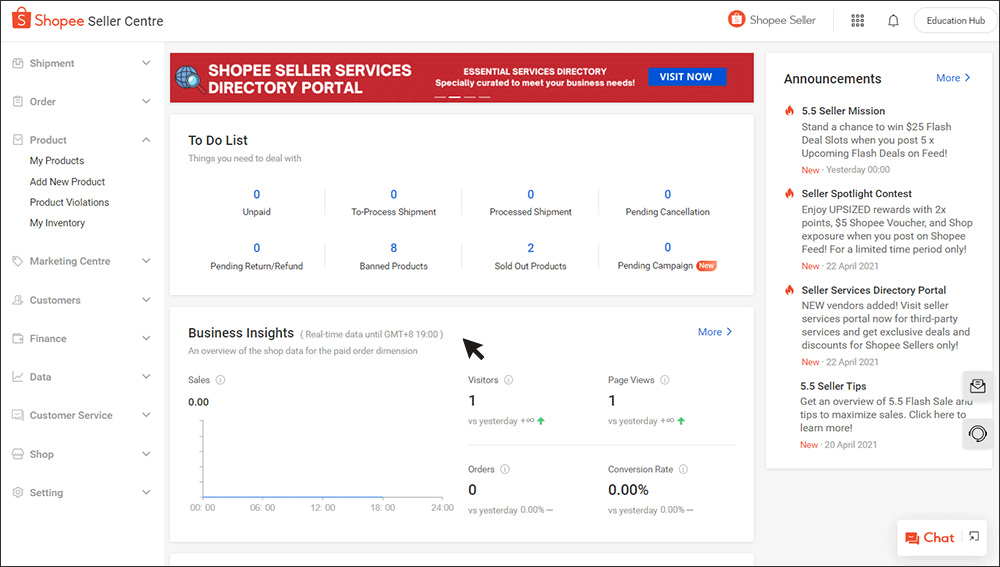
Task: Click the Sales info icon
Action: (x=220, y=379)
